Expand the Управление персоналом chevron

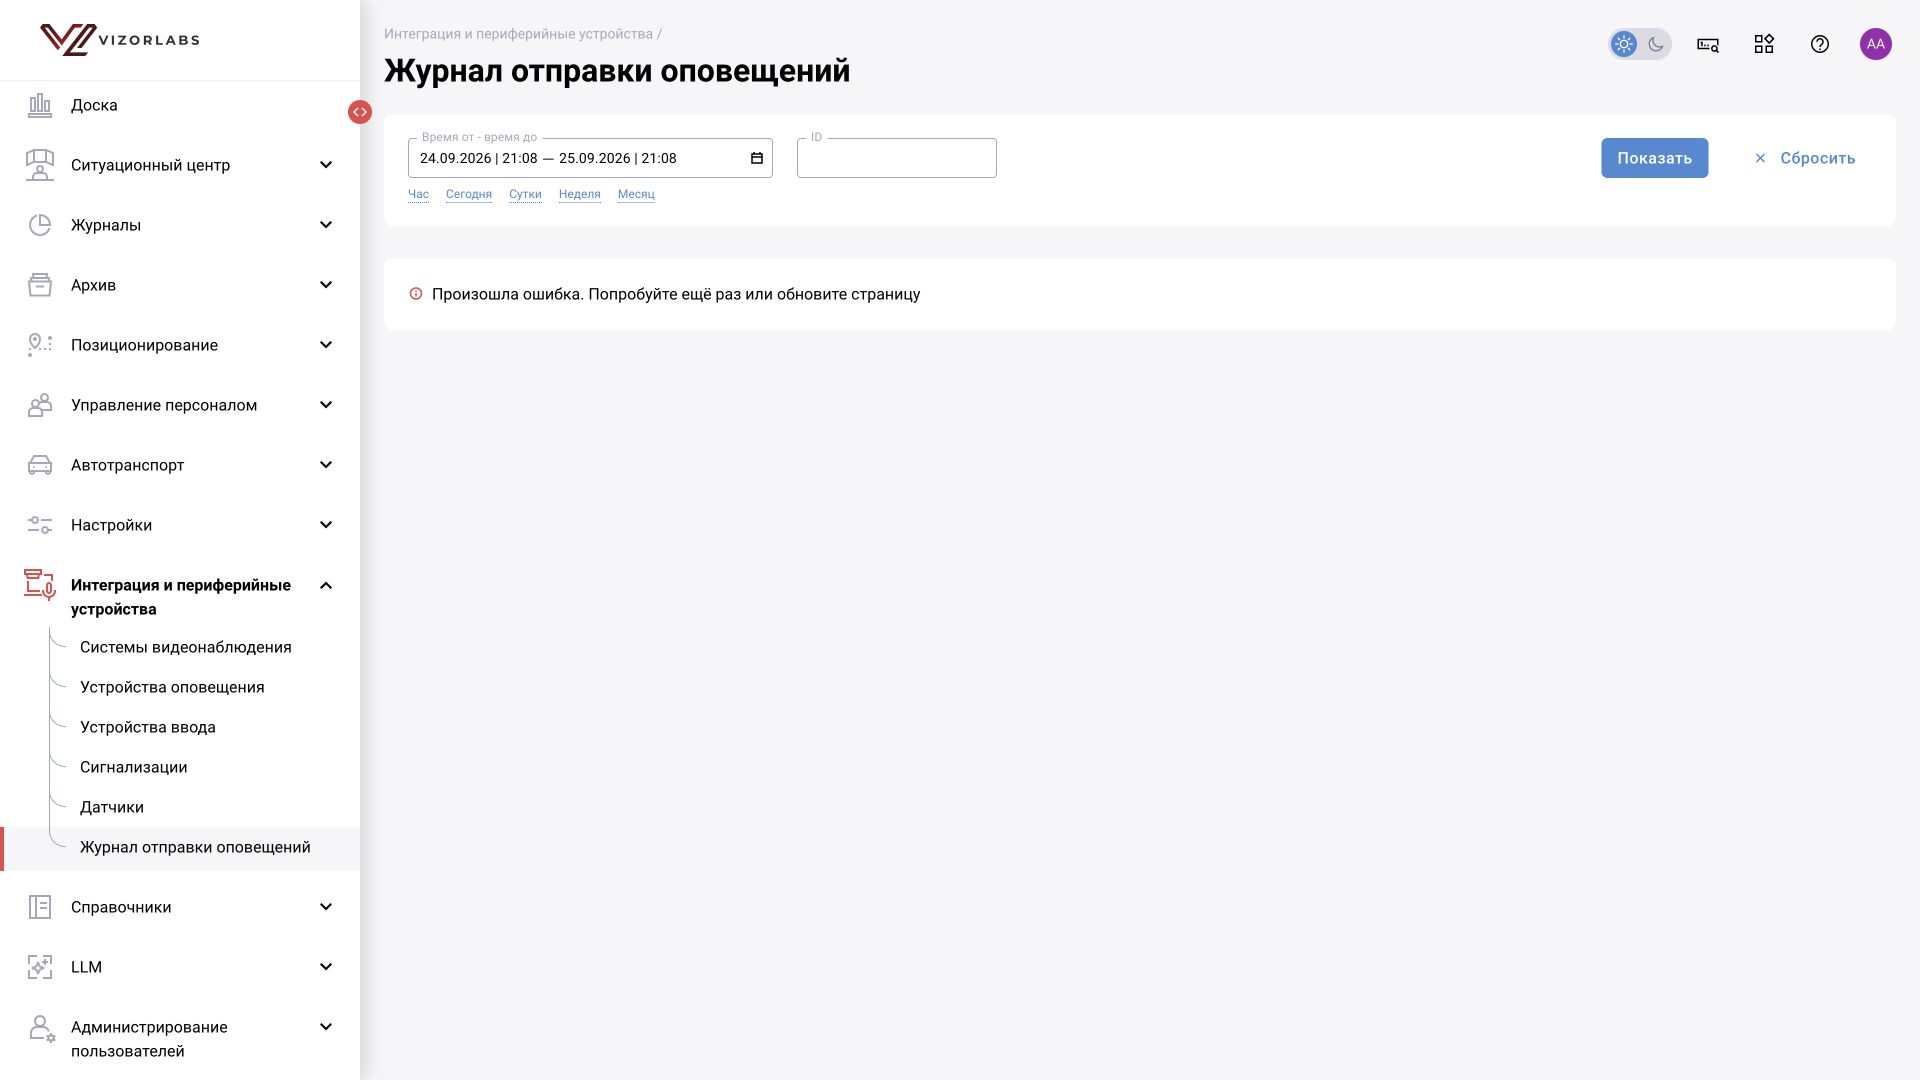(326, 405)
